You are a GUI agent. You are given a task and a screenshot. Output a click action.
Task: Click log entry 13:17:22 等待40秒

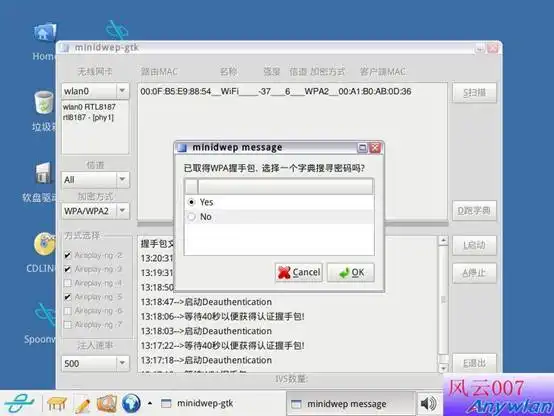pyautogui.click(x=223, y=346)
